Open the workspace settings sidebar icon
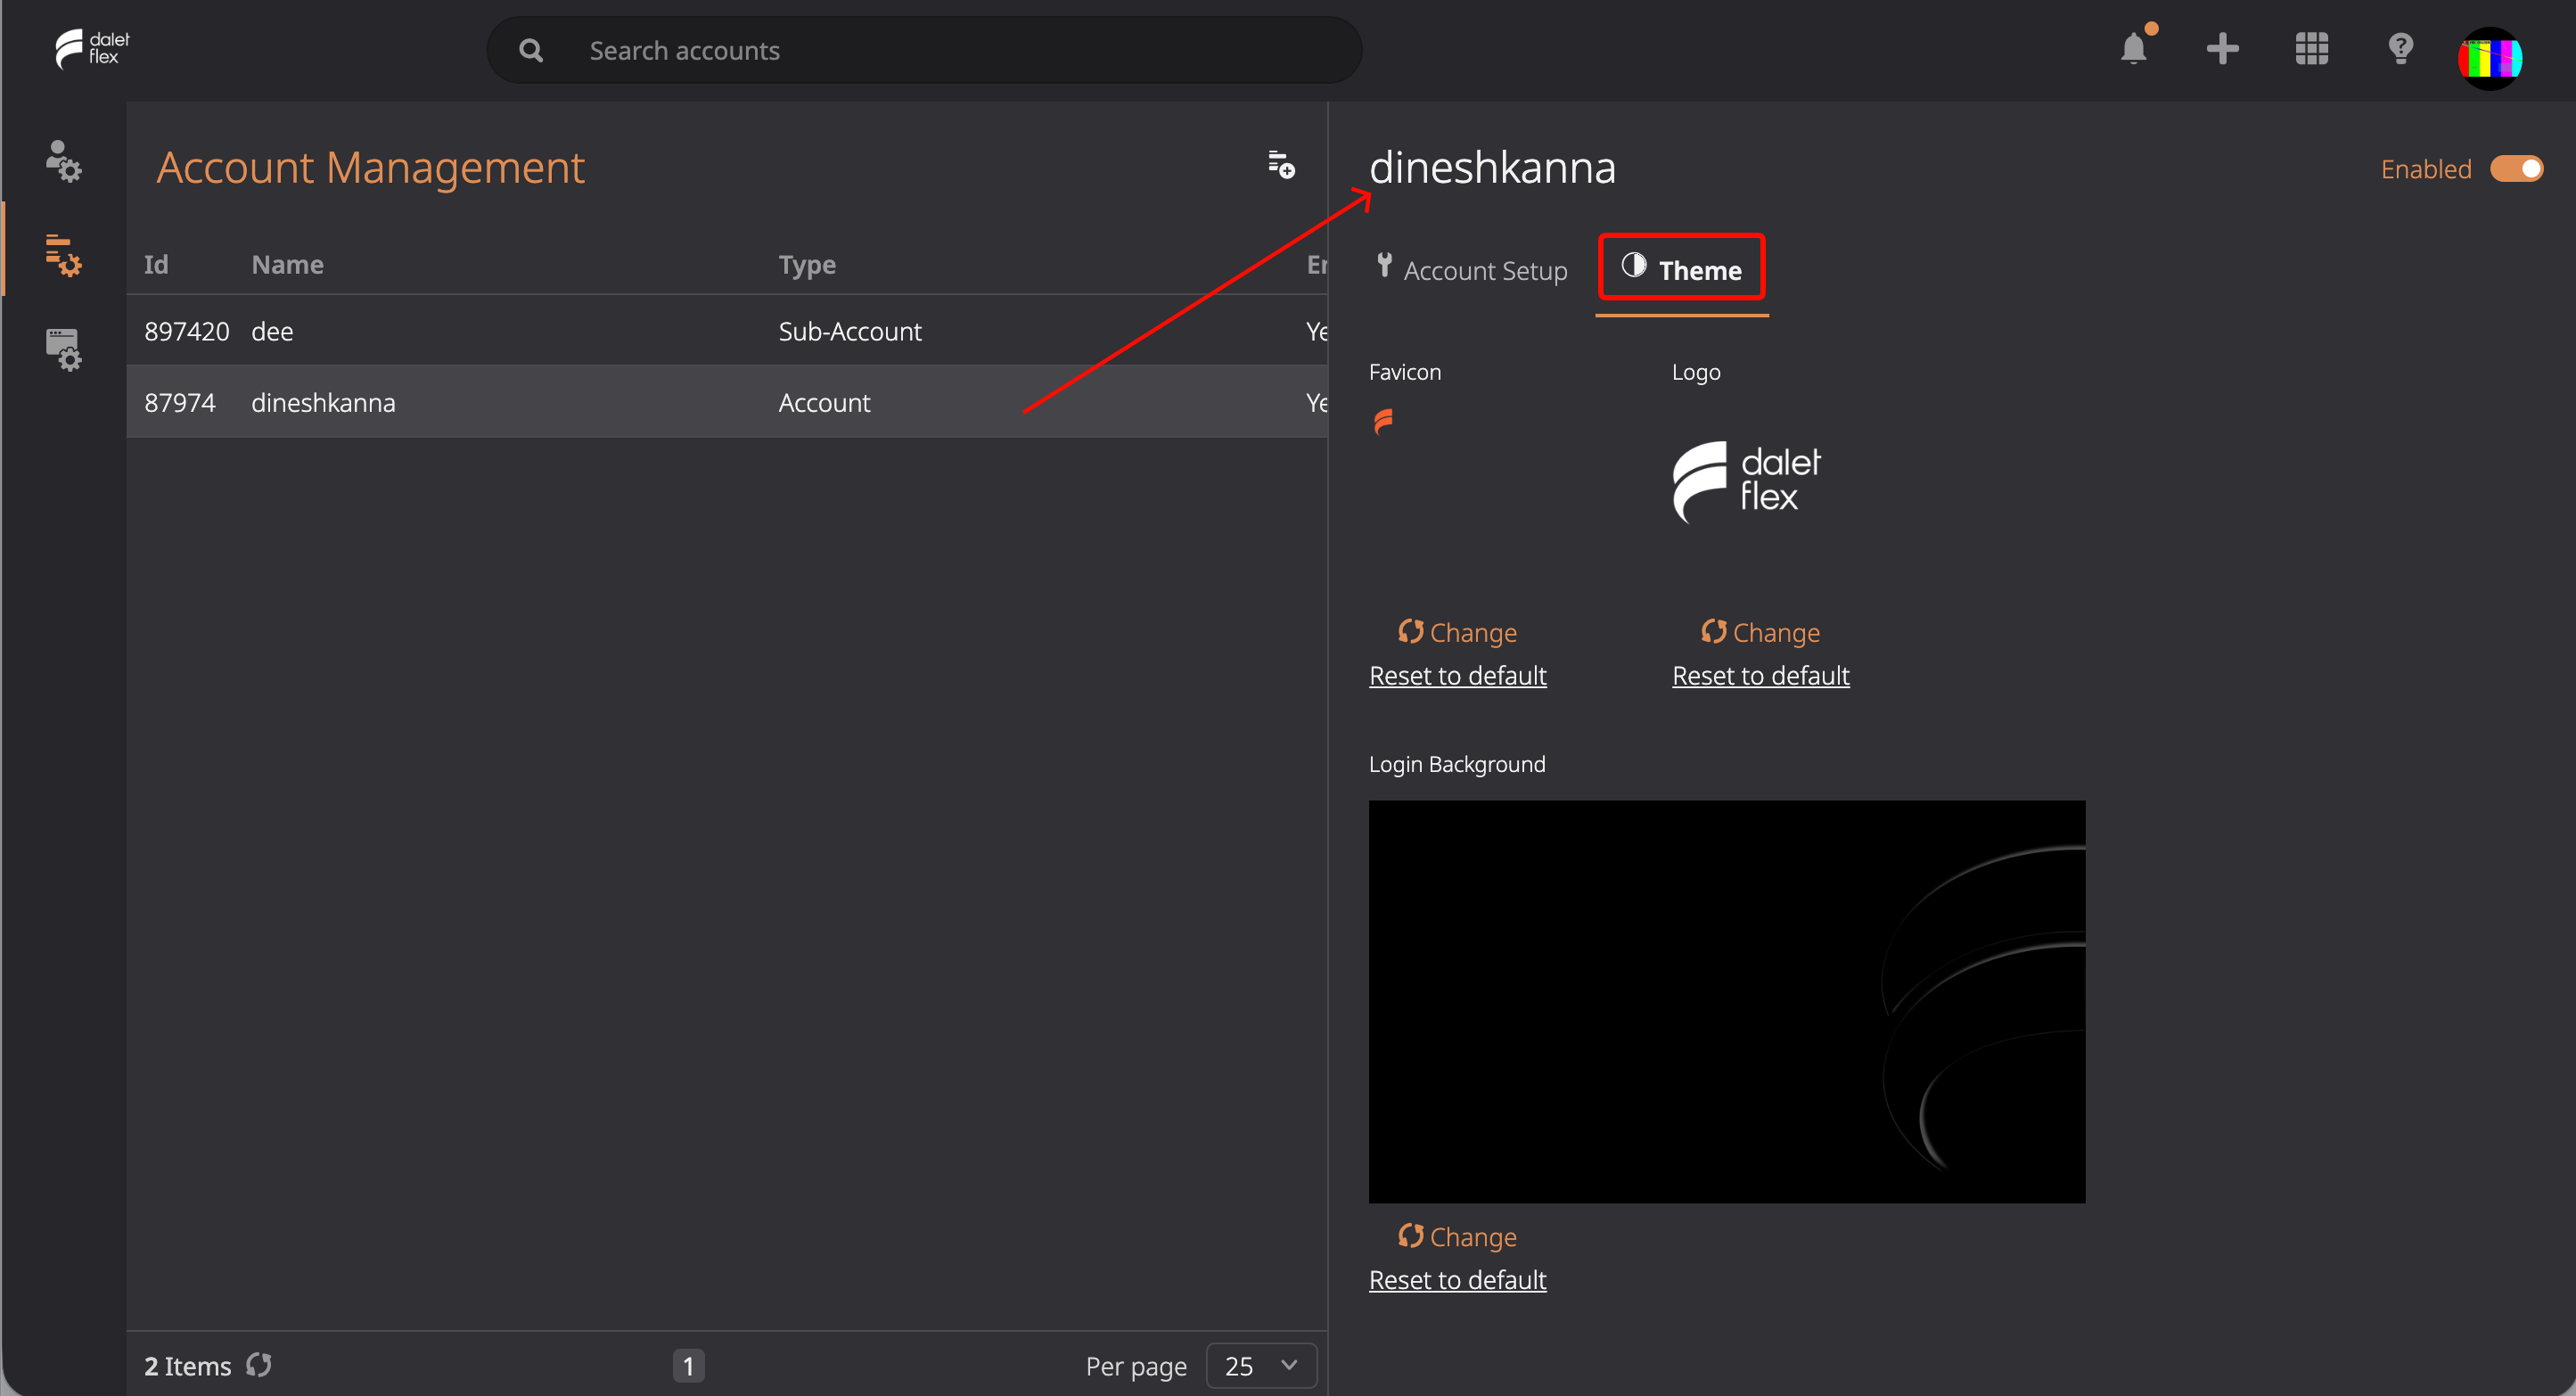 coord(63,349)
